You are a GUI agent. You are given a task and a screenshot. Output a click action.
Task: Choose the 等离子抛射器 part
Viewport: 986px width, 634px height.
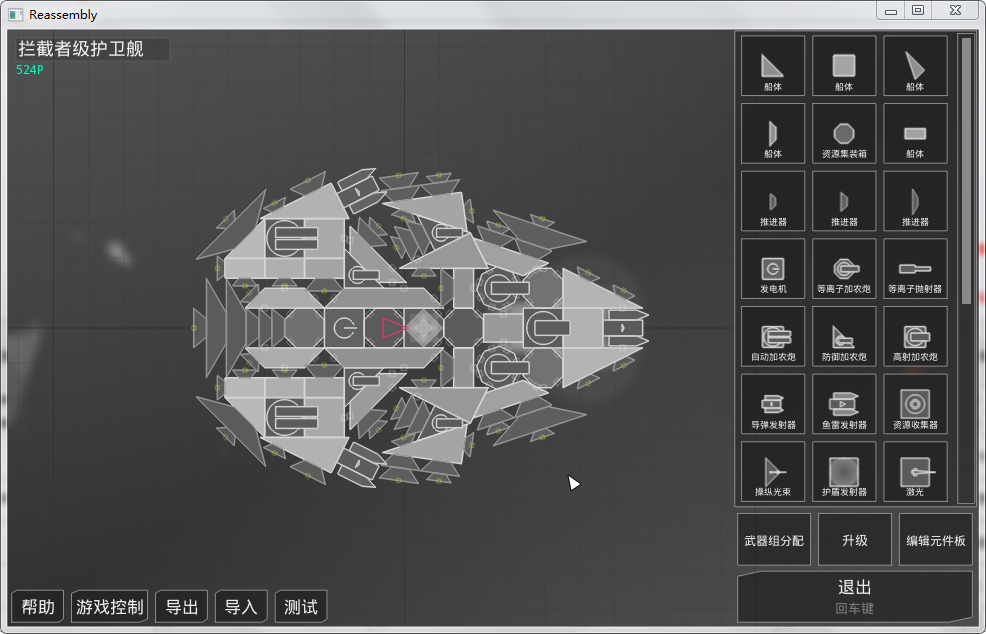(915, 269)
